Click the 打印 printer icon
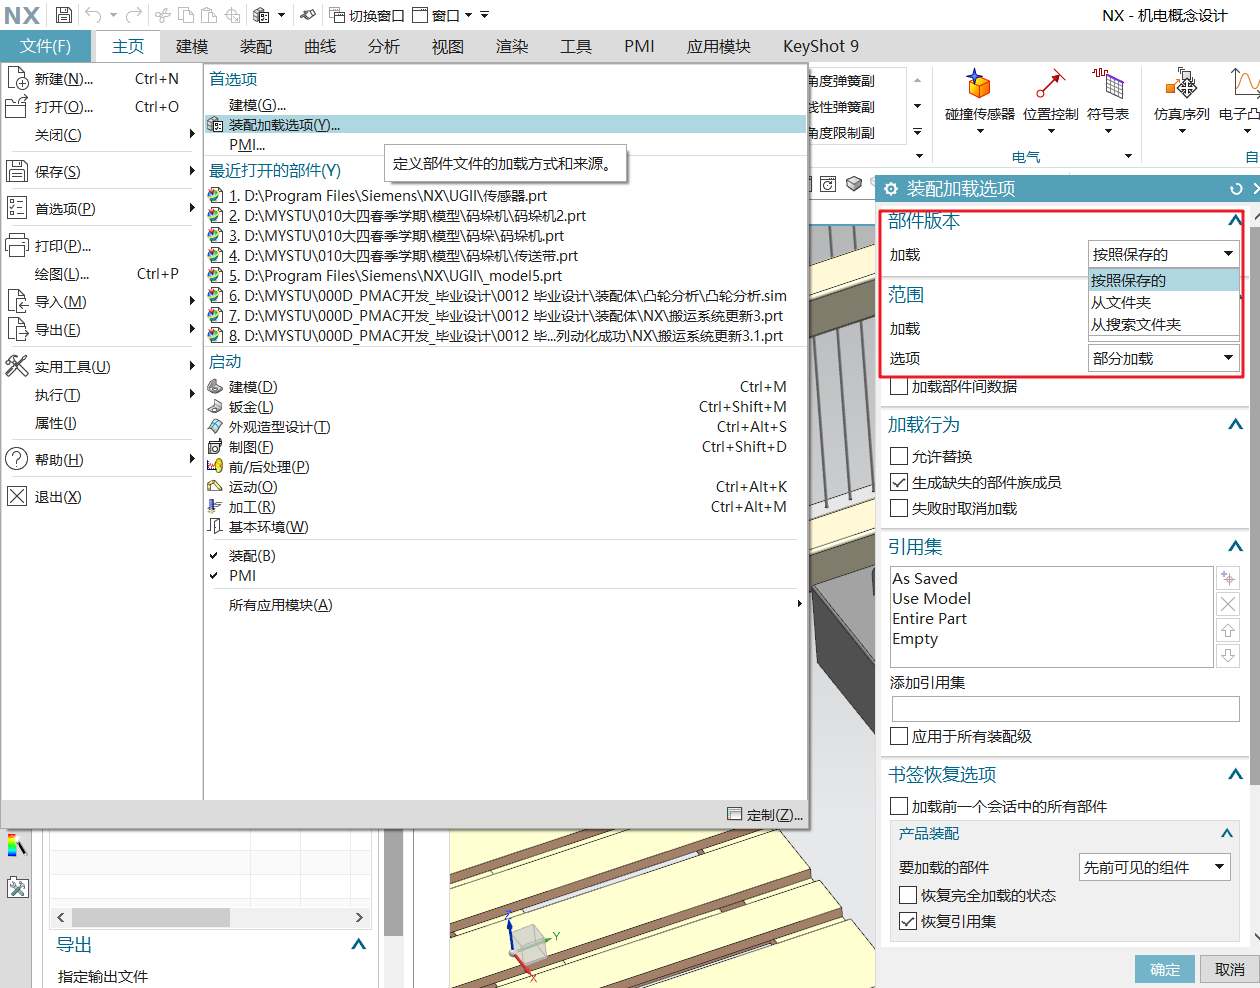Viewport: 1260px width, 988px height. click(17, 245)
